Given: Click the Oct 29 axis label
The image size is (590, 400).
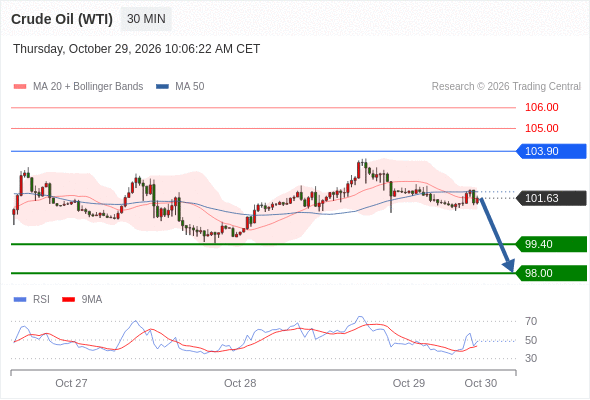Looking at the screenshot, I should pos(409,383).
